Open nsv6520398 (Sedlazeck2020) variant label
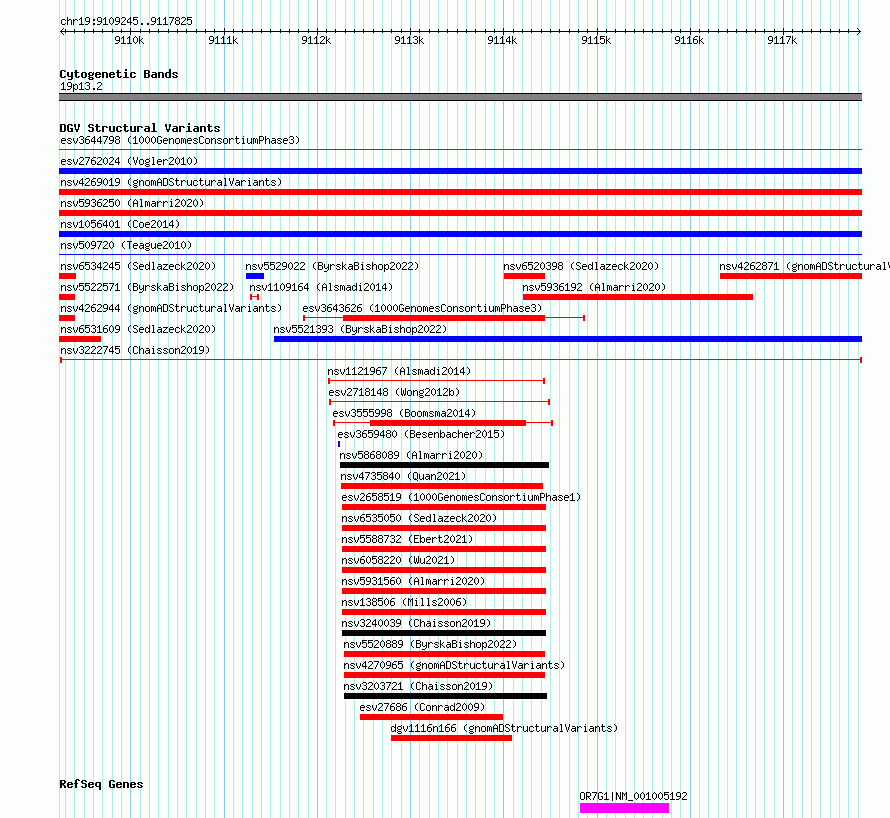This screenshot has height=818, width=890. click(581, 266)
